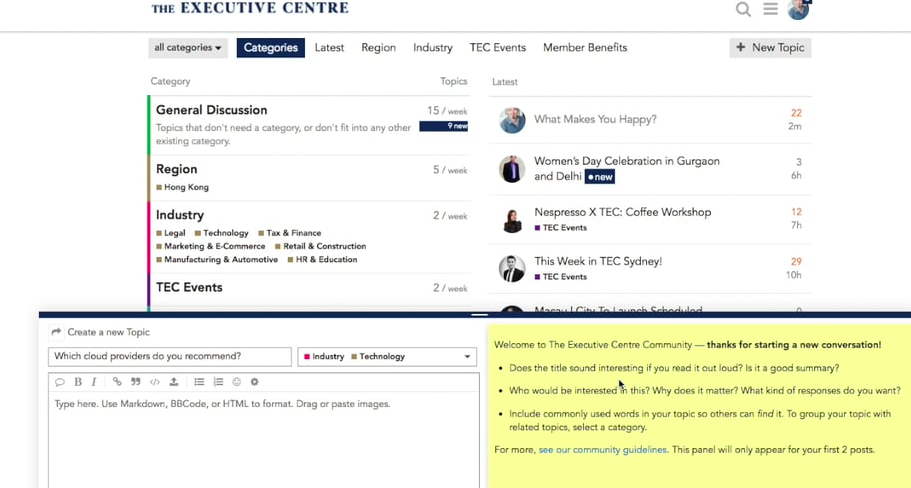Screen dimensions: 911x488
Task: Open the HR & Education subcategory
Action: (322, 260)
